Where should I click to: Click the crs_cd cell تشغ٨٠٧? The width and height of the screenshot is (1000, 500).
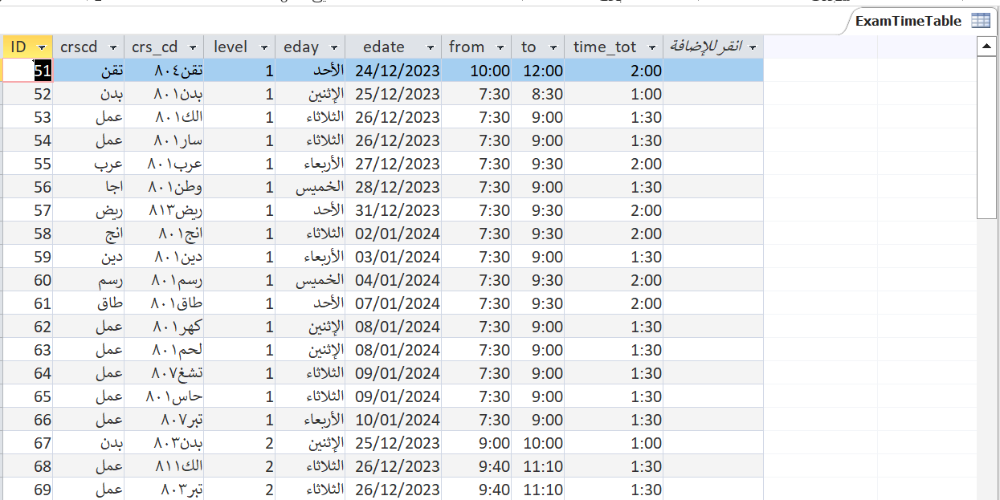point(165,373)
